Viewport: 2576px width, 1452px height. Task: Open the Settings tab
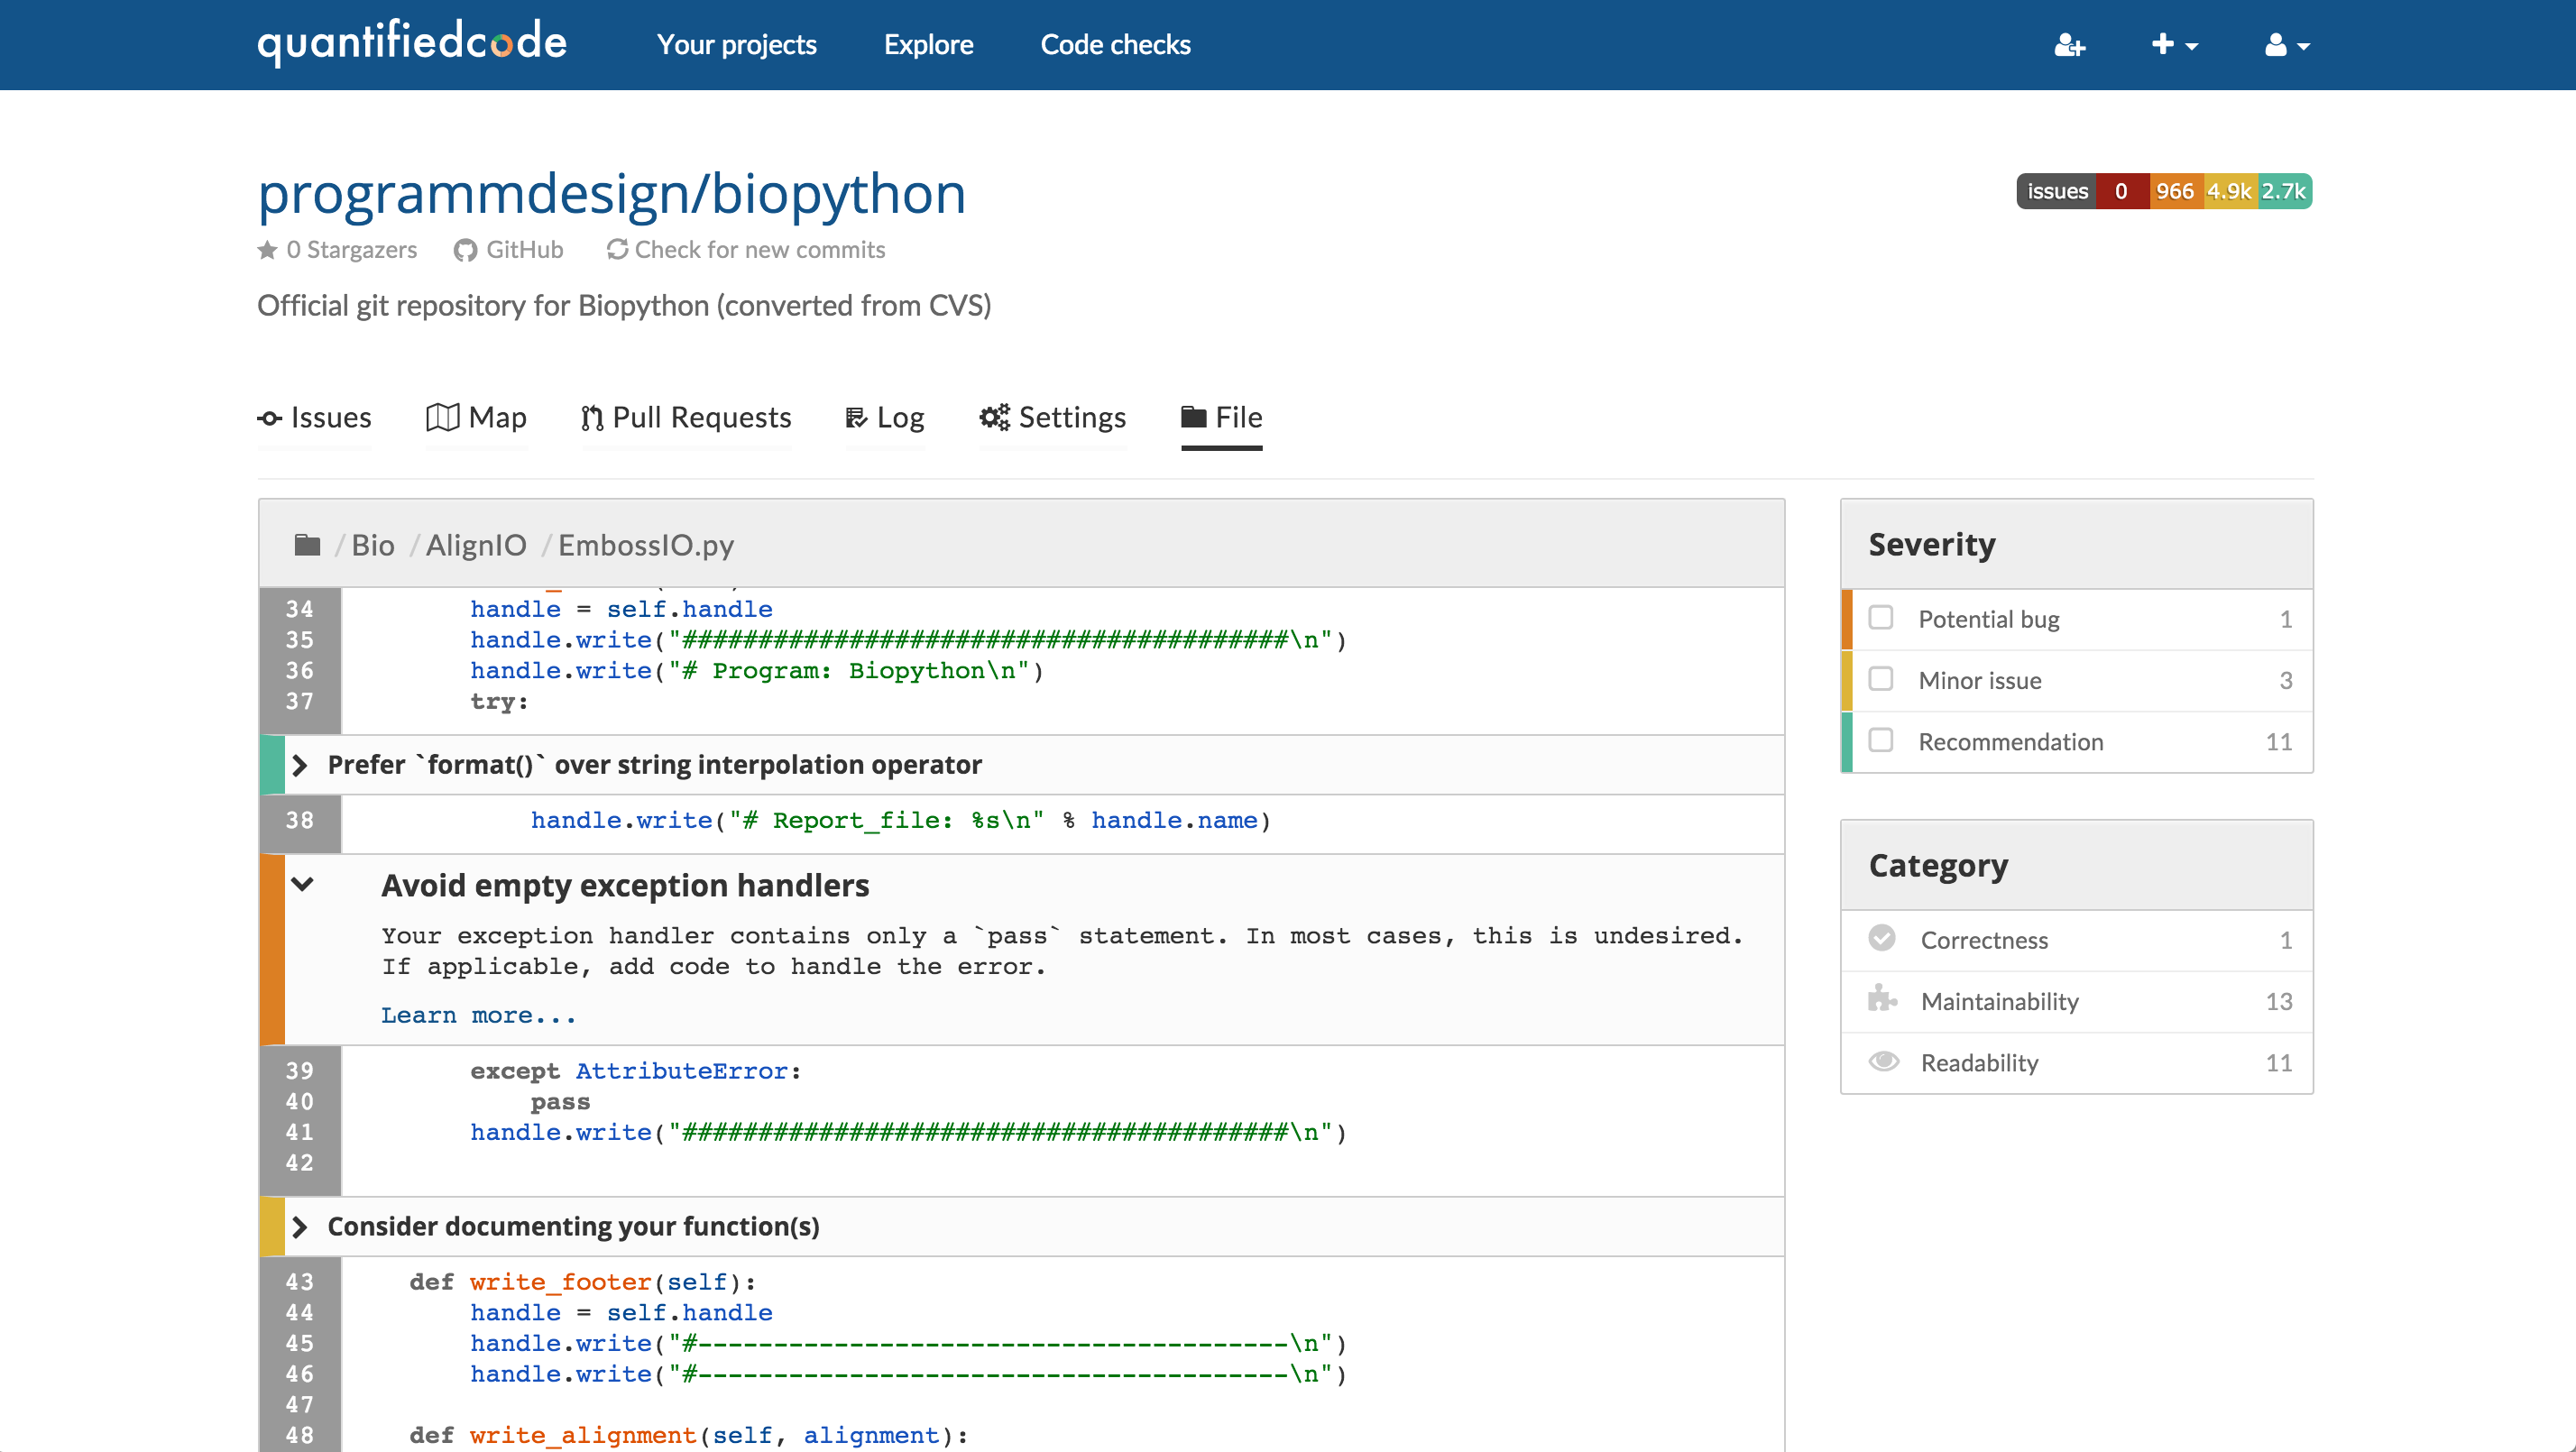click(x=1052, y=417)
